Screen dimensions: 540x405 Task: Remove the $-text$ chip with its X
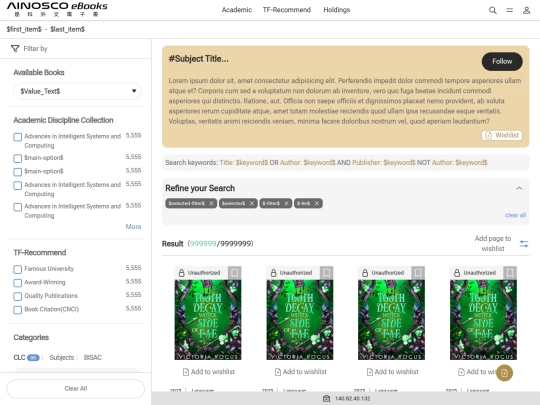pyautogui.click(x=316, y=203)
